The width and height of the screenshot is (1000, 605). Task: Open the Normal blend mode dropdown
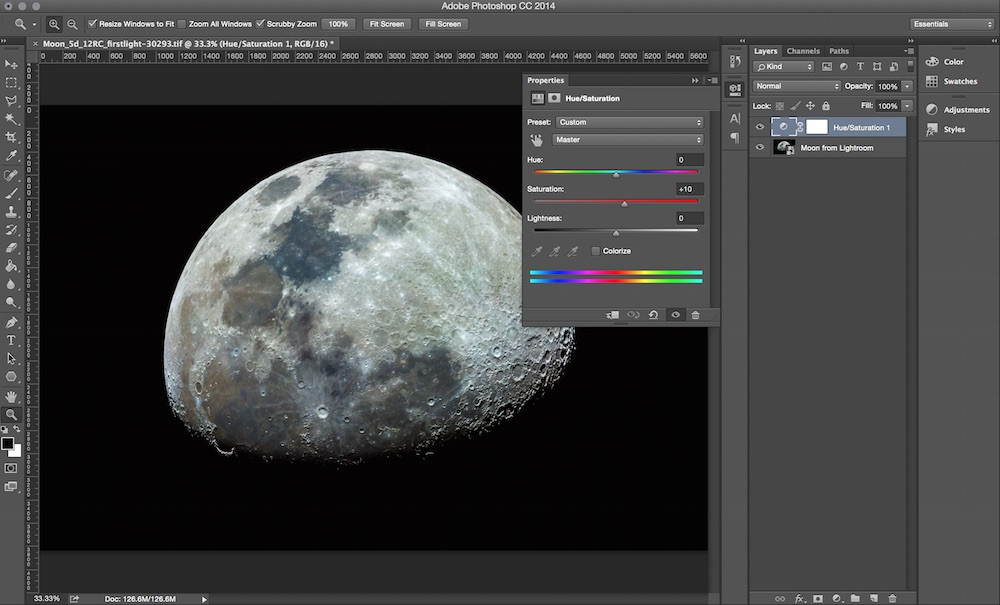[x=797, y=86]
